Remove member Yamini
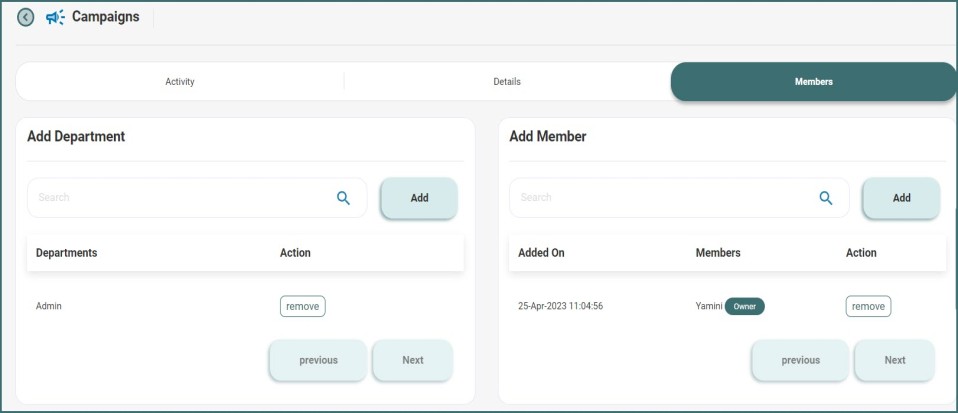958x413 pixels. [868, 306]
